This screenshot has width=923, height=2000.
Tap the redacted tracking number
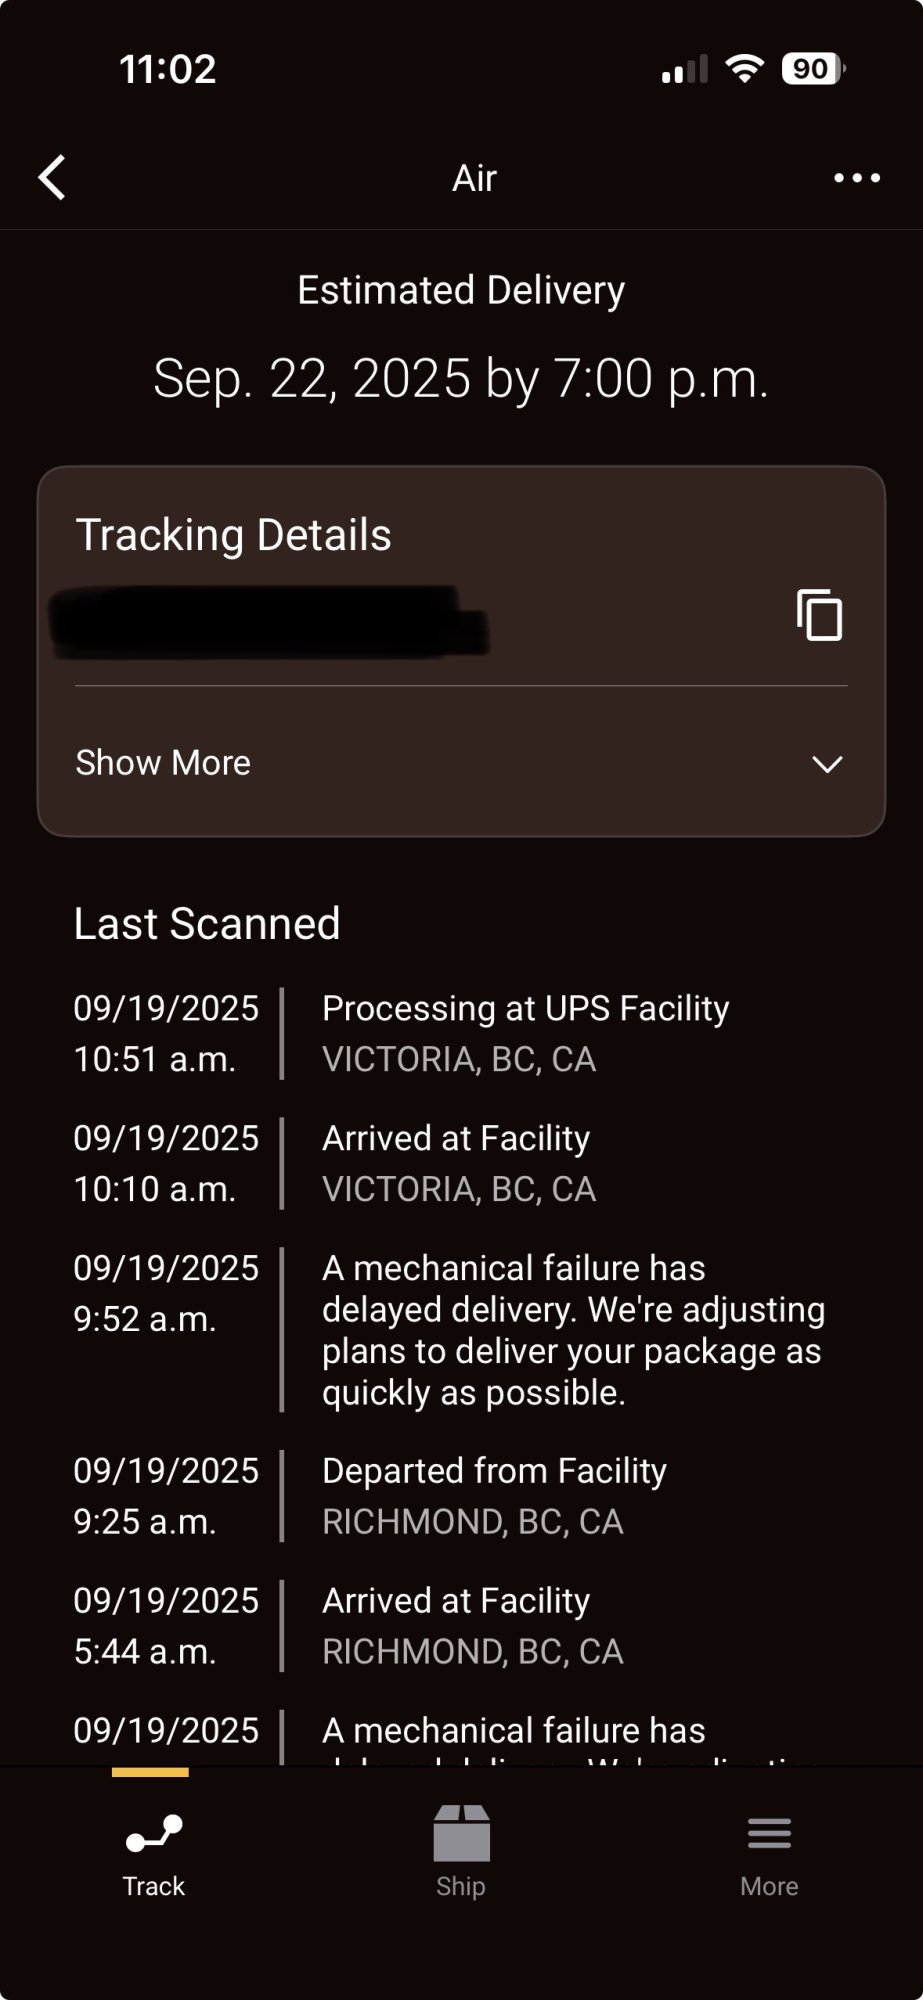(x=268, y=622)
